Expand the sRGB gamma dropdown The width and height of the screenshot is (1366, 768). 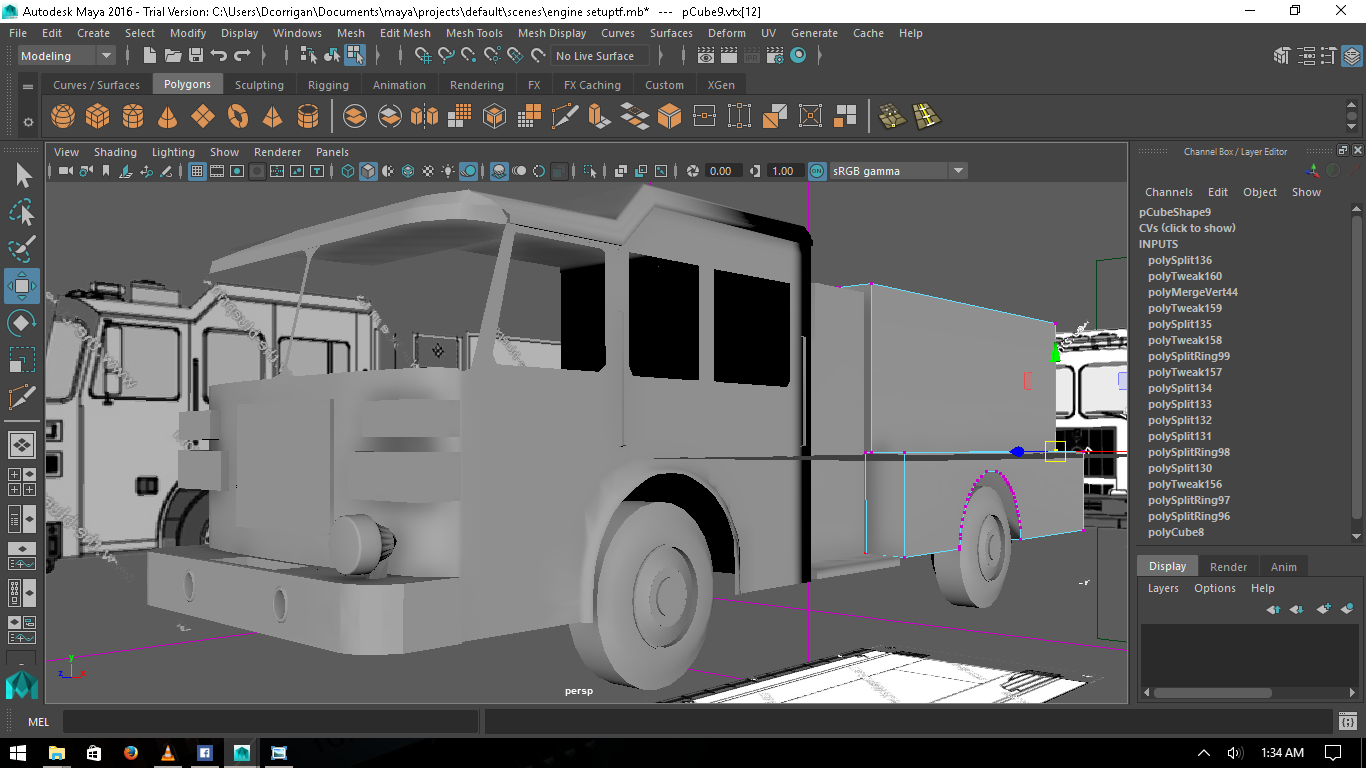click(957, 171)
